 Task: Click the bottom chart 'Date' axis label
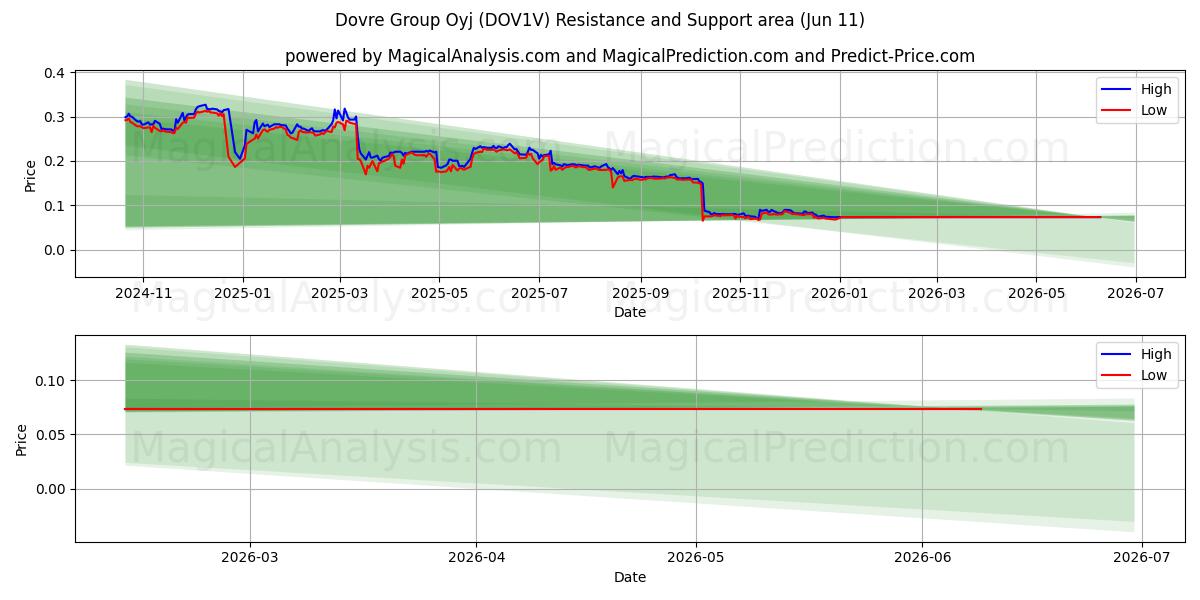pos(630,577)
